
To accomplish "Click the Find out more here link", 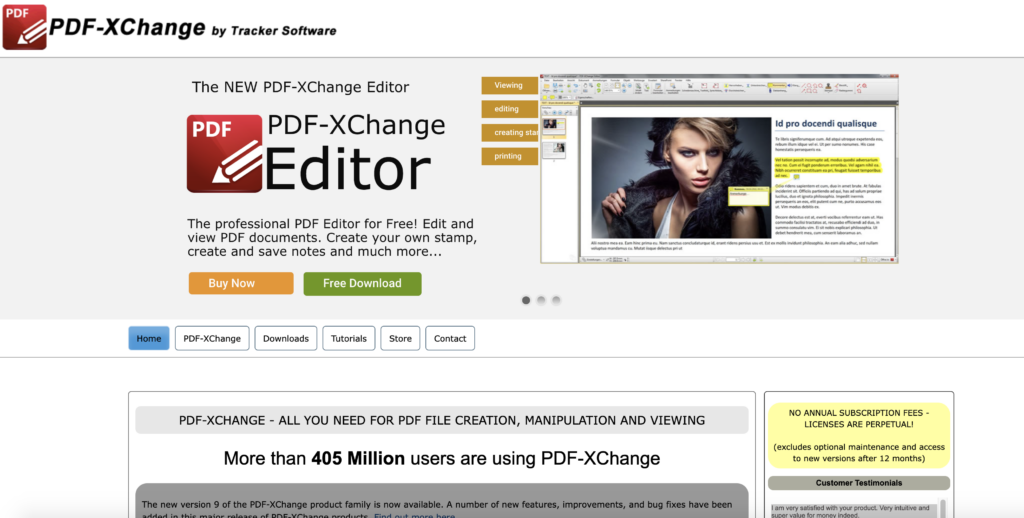I will pyautogui.click(x=415, y=516).
